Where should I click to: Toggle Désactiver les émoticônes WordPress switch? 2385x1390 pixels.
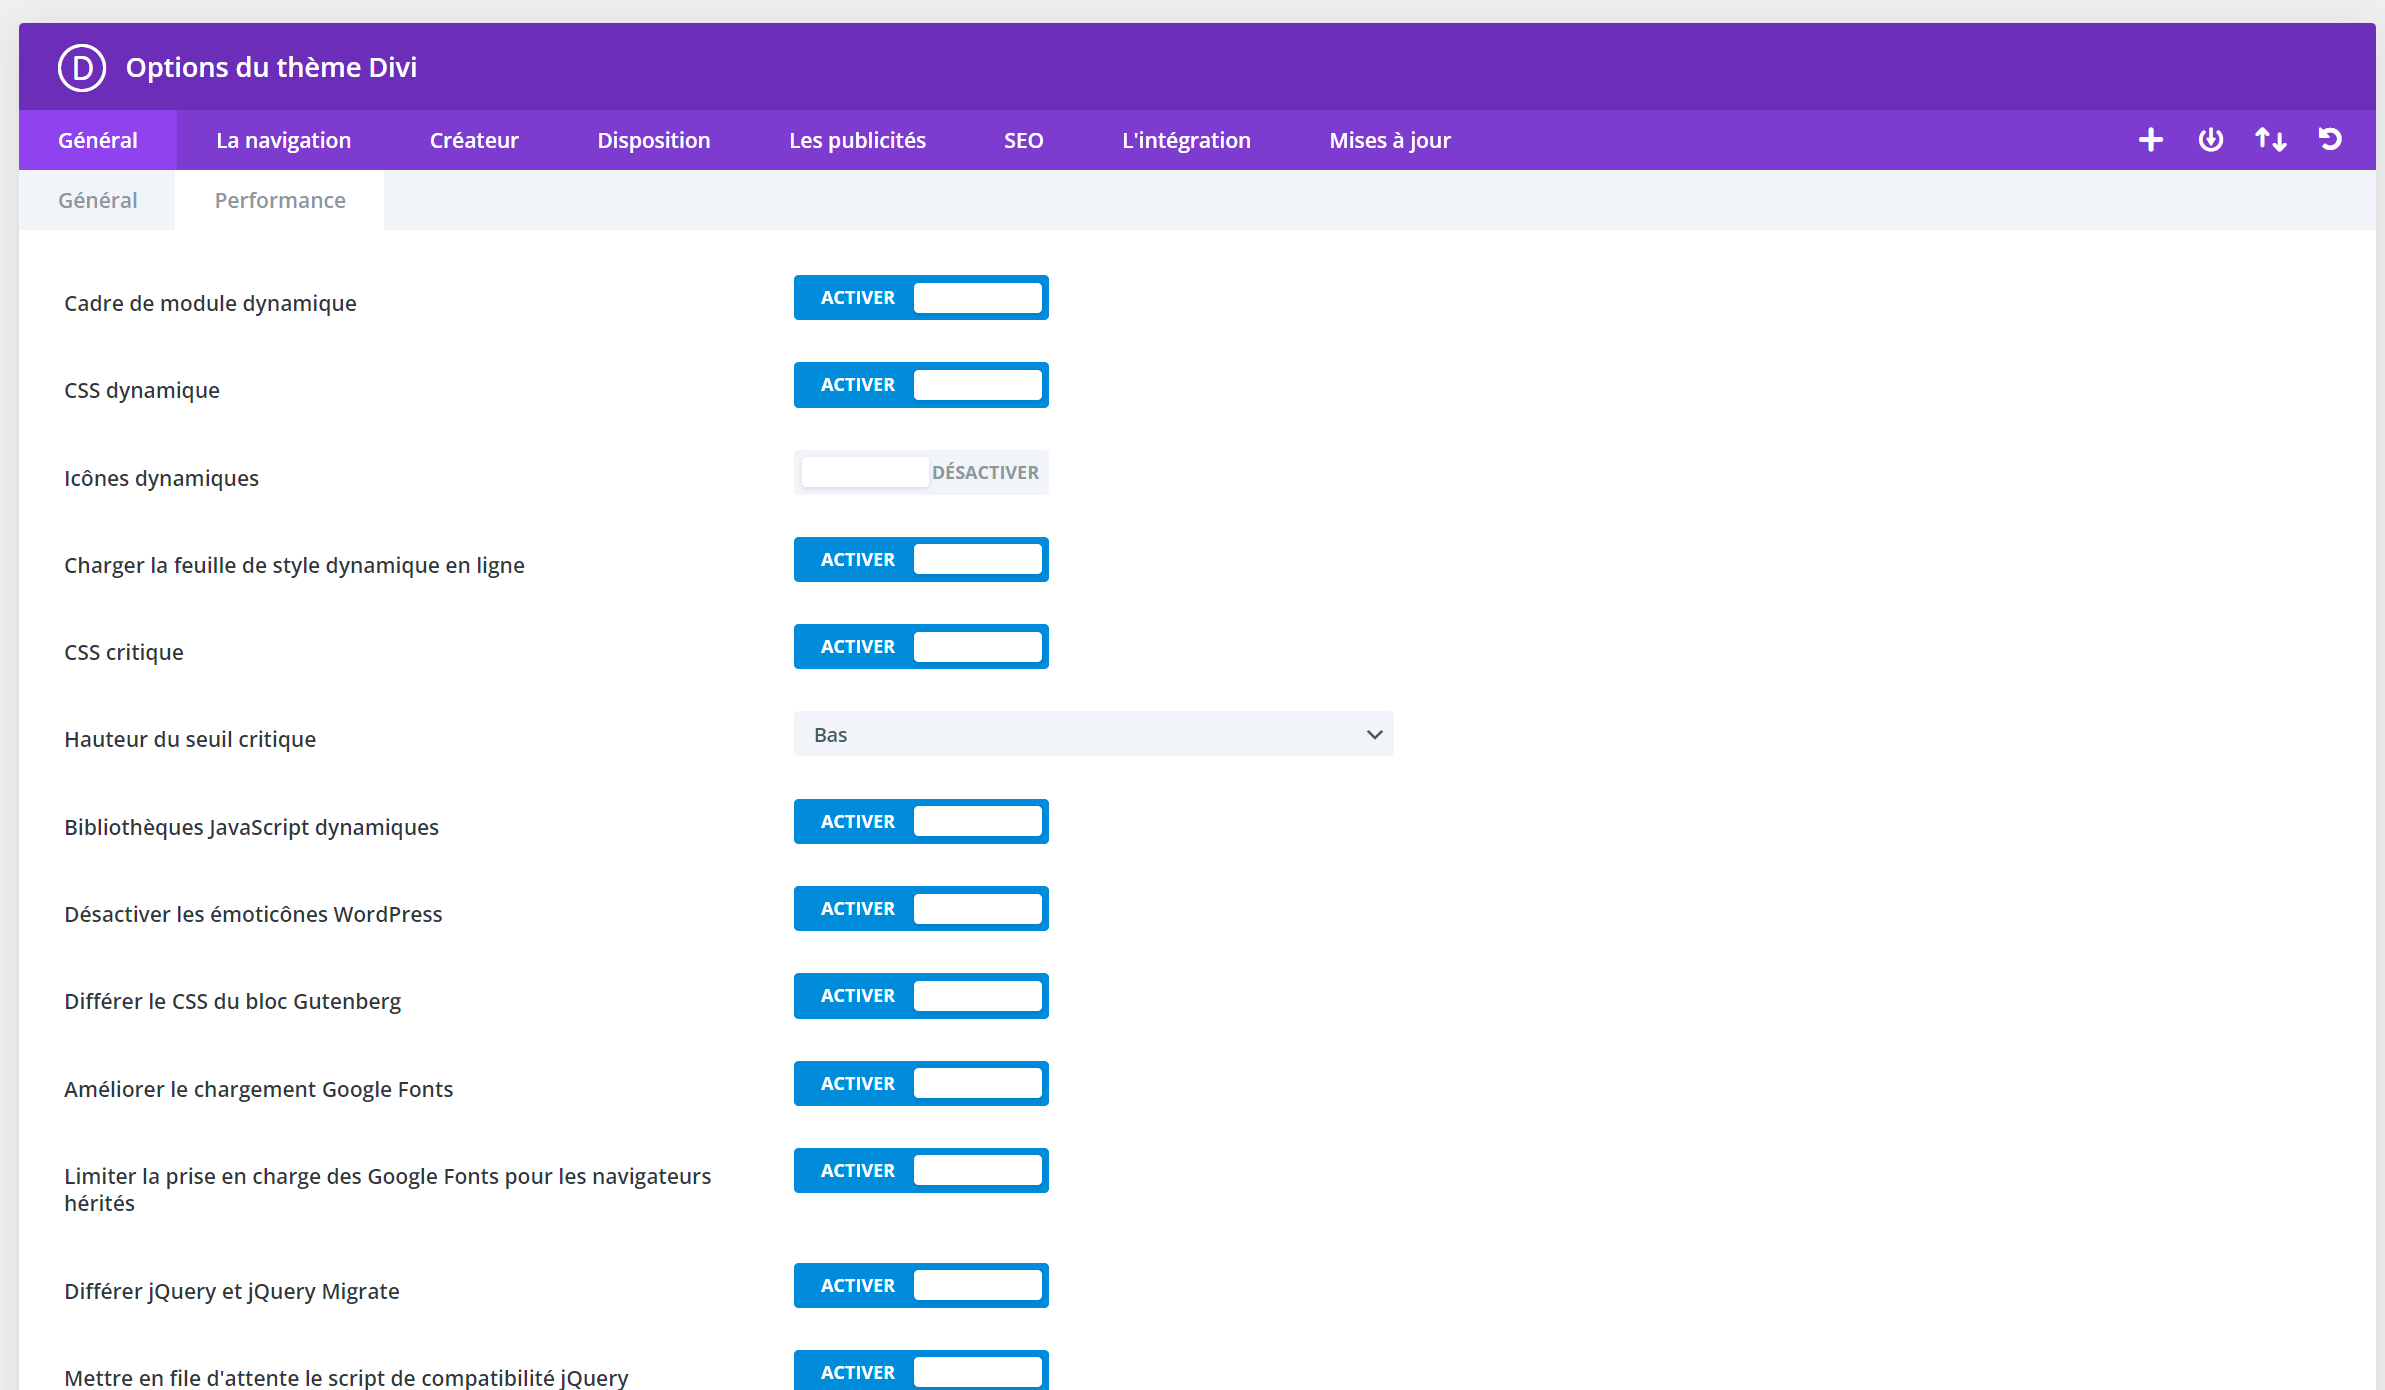click(x=921, y=909)
